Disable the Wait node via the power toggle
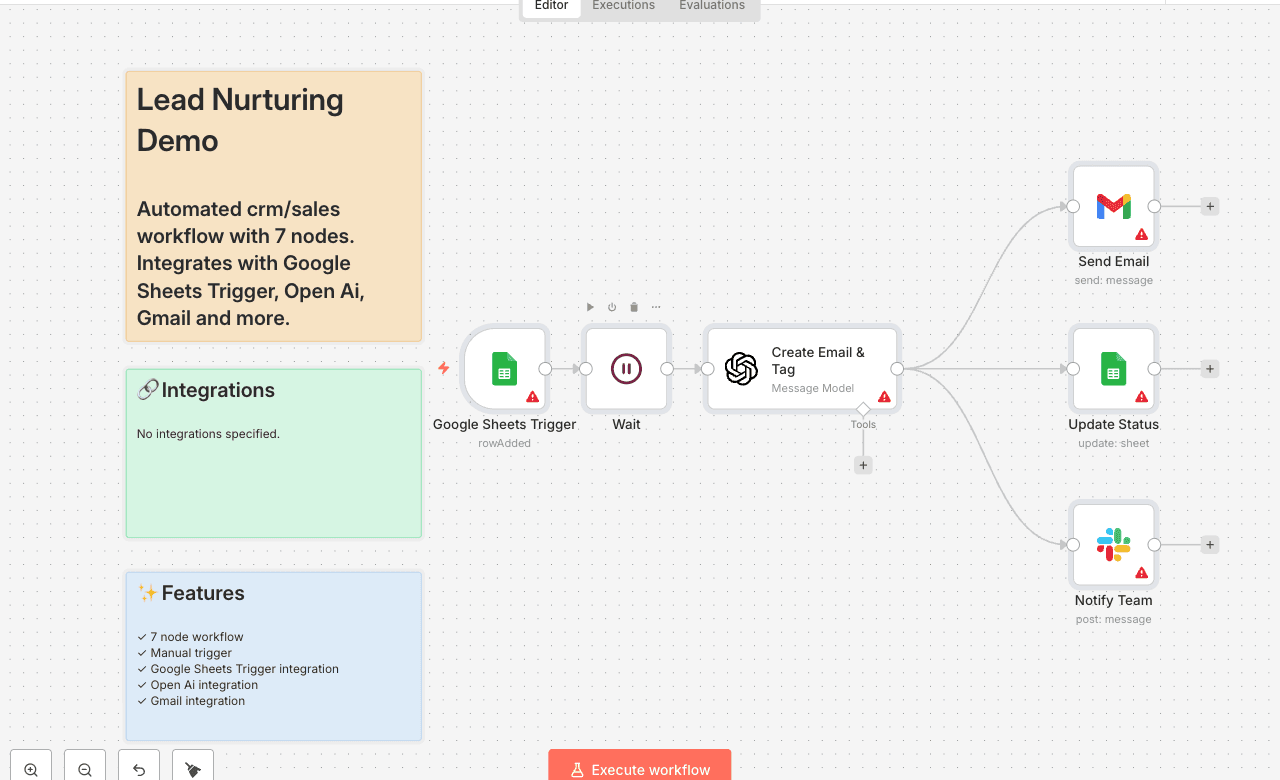The height and width of the screenshot is (780, 1280). (x=611, y=307)
